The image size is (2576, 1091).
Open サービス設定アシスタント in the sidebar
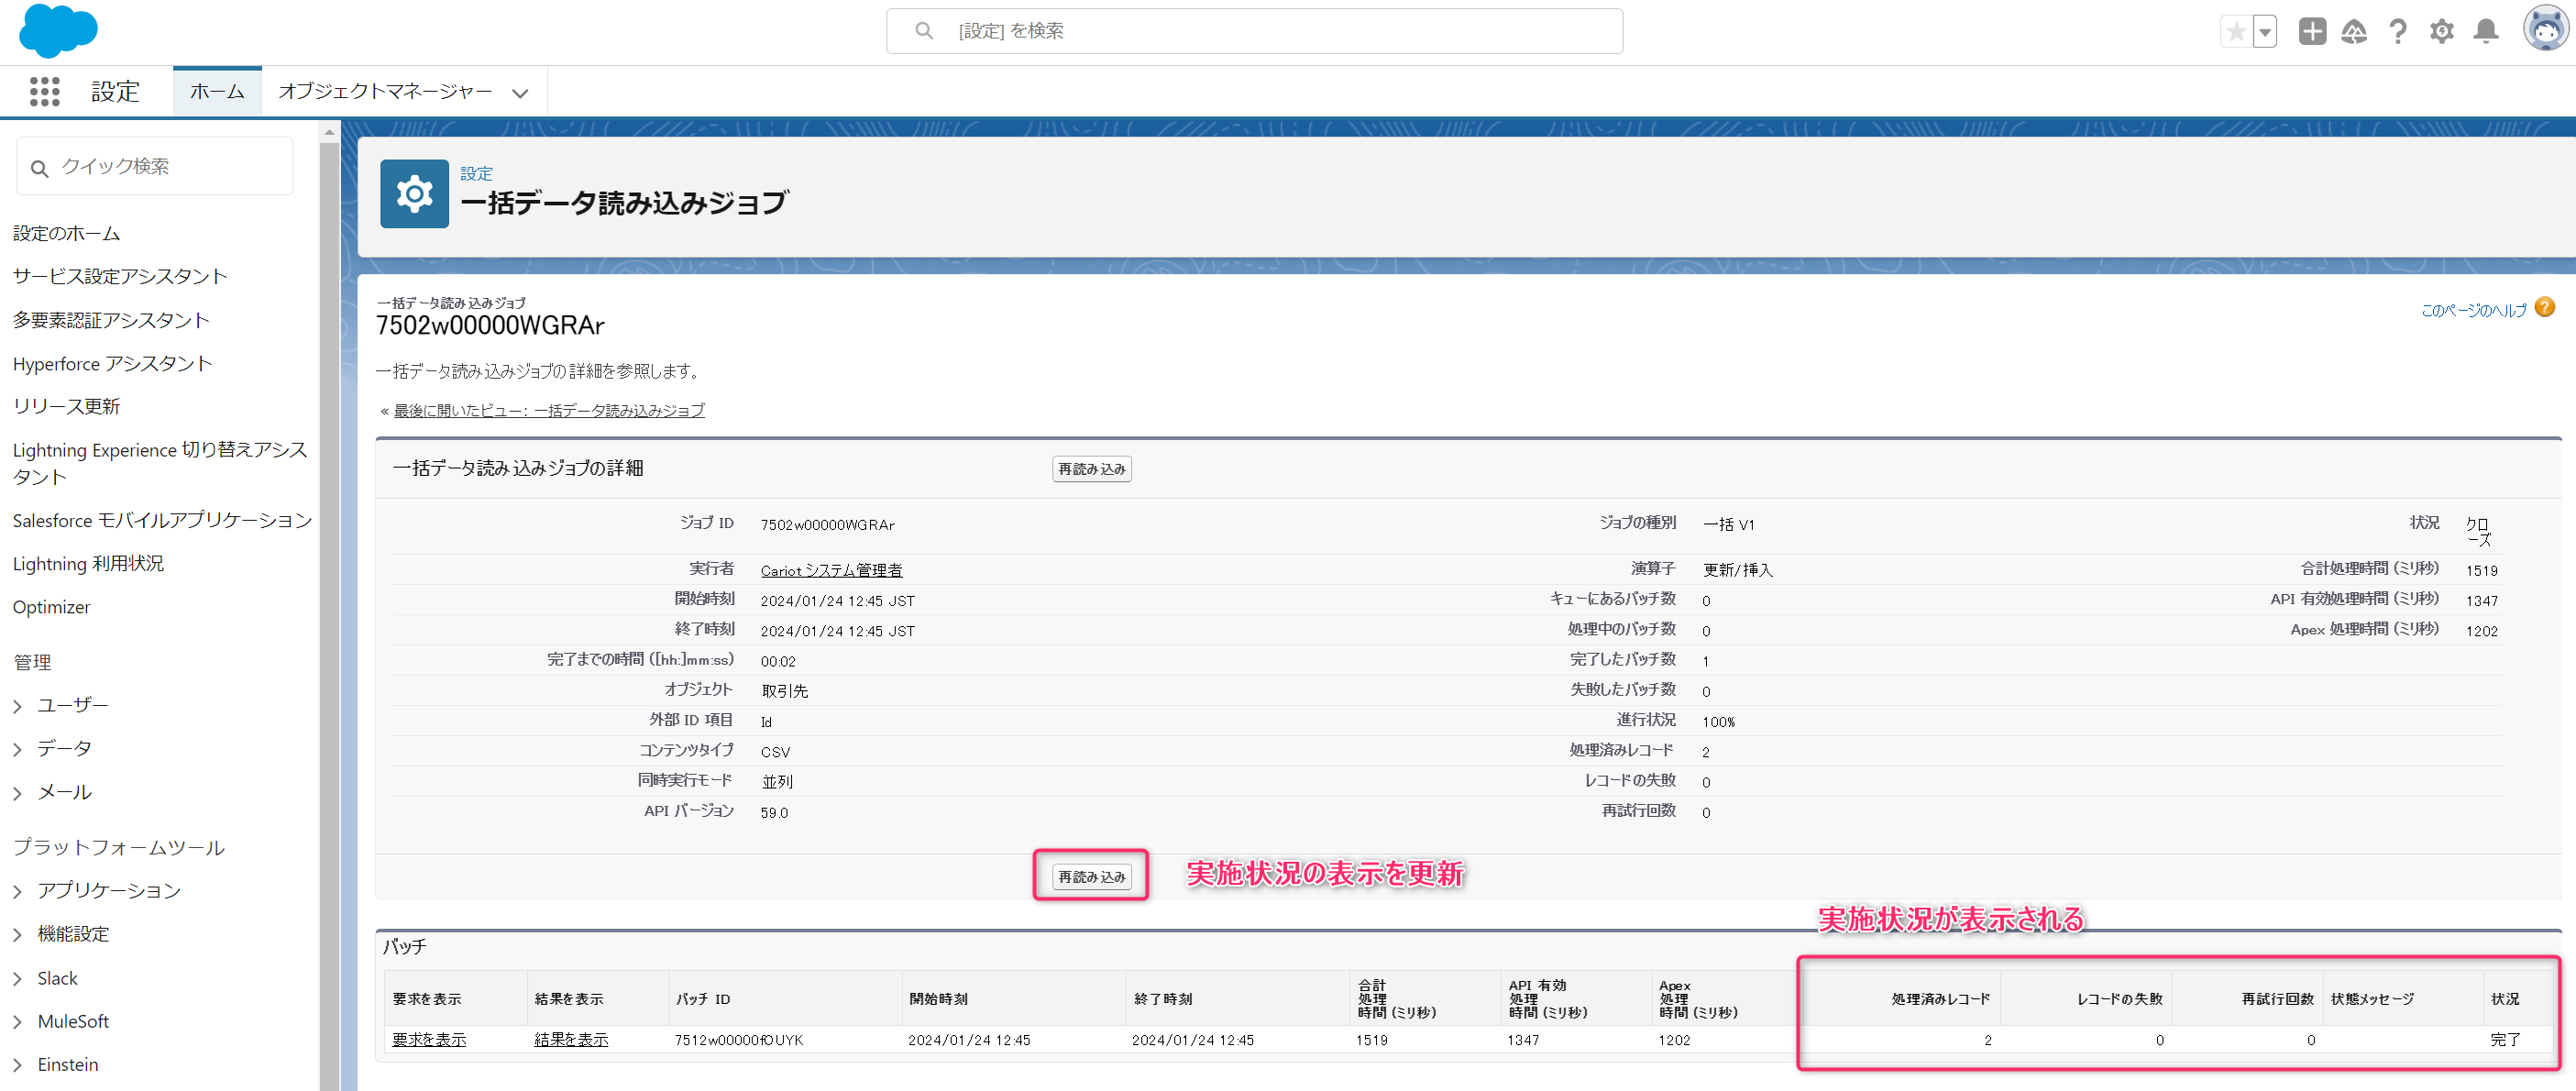pos(120,276)
